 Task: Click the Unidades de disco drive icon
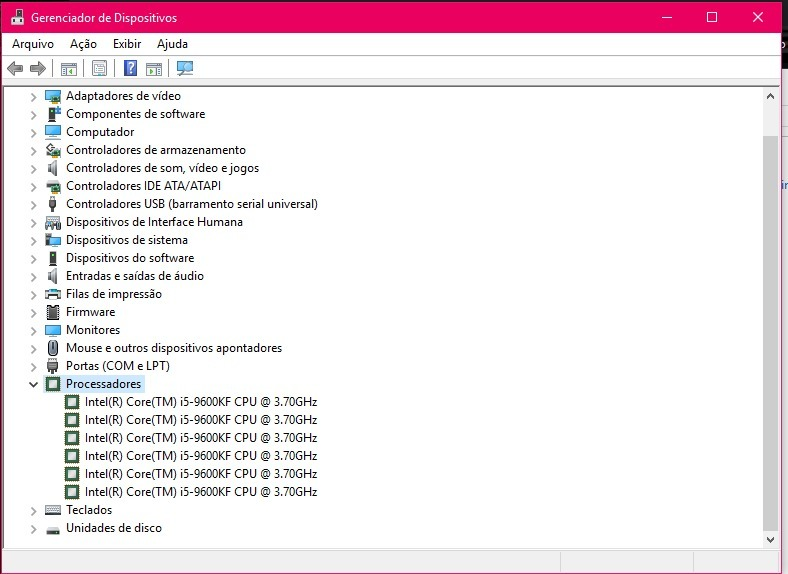(x=53, y=530)
